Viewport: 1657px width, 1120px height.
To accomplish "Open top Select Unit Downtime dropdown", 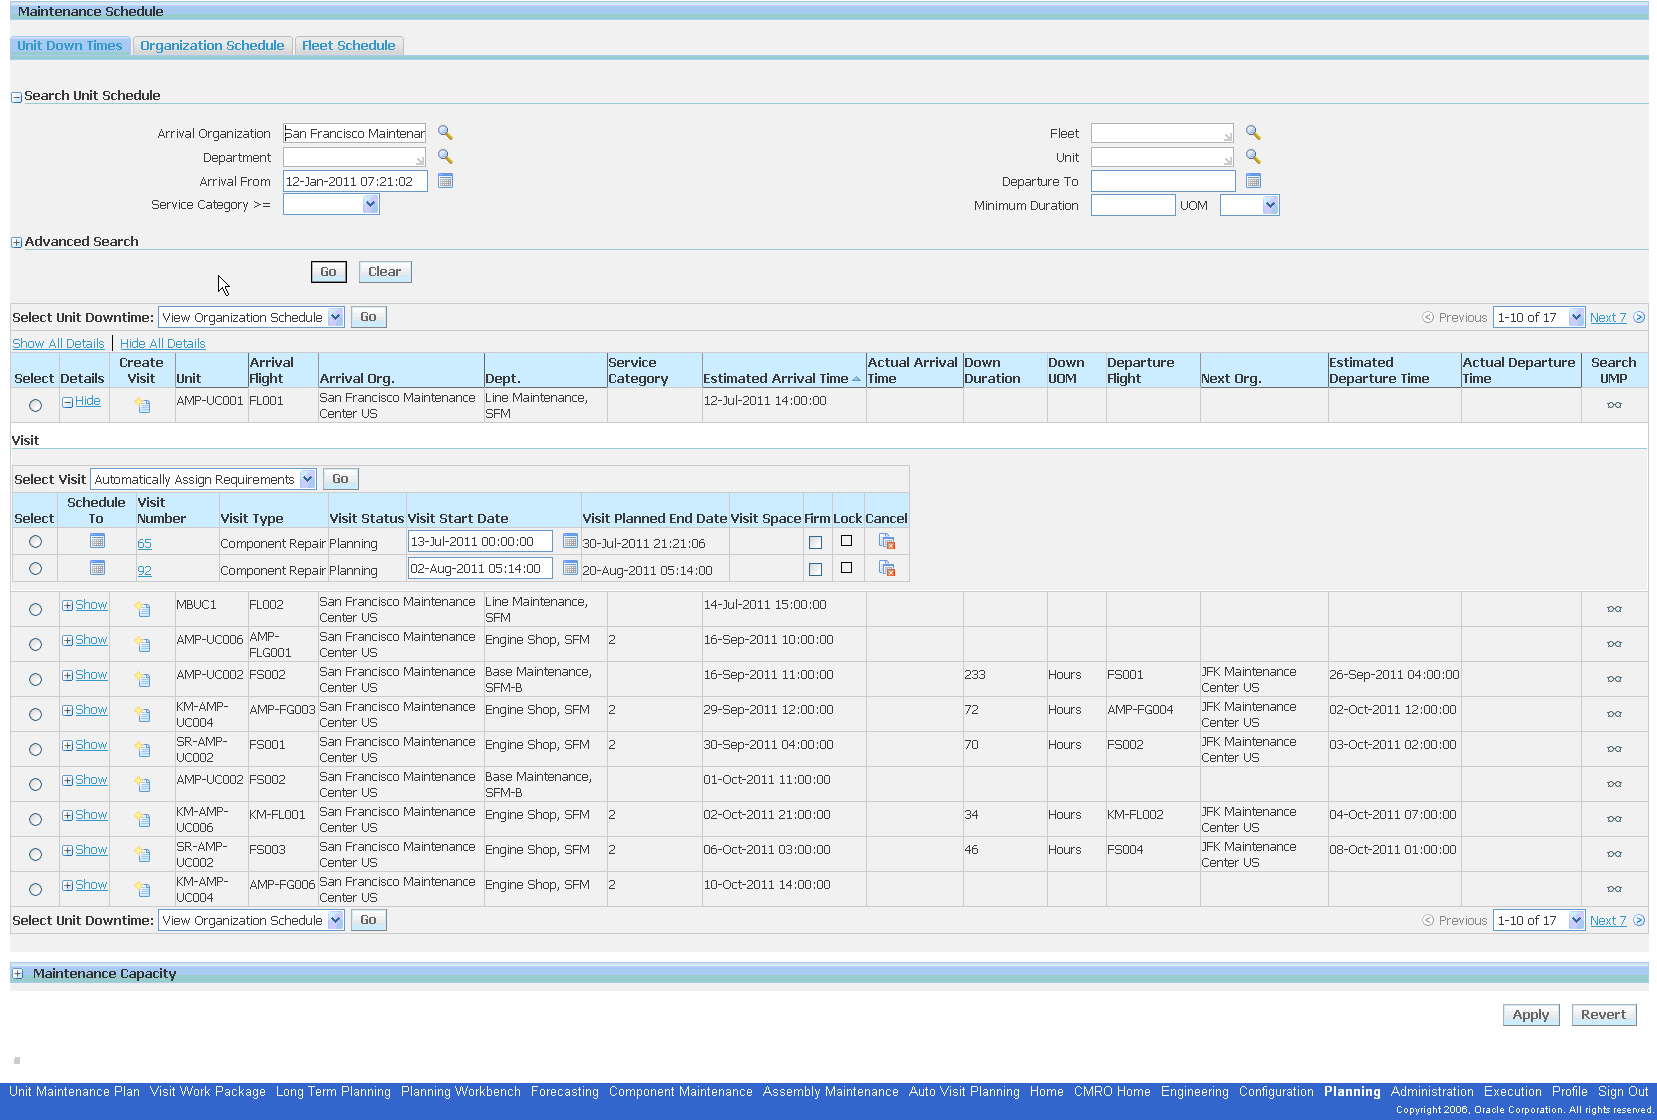I will (x=251, y=317).
